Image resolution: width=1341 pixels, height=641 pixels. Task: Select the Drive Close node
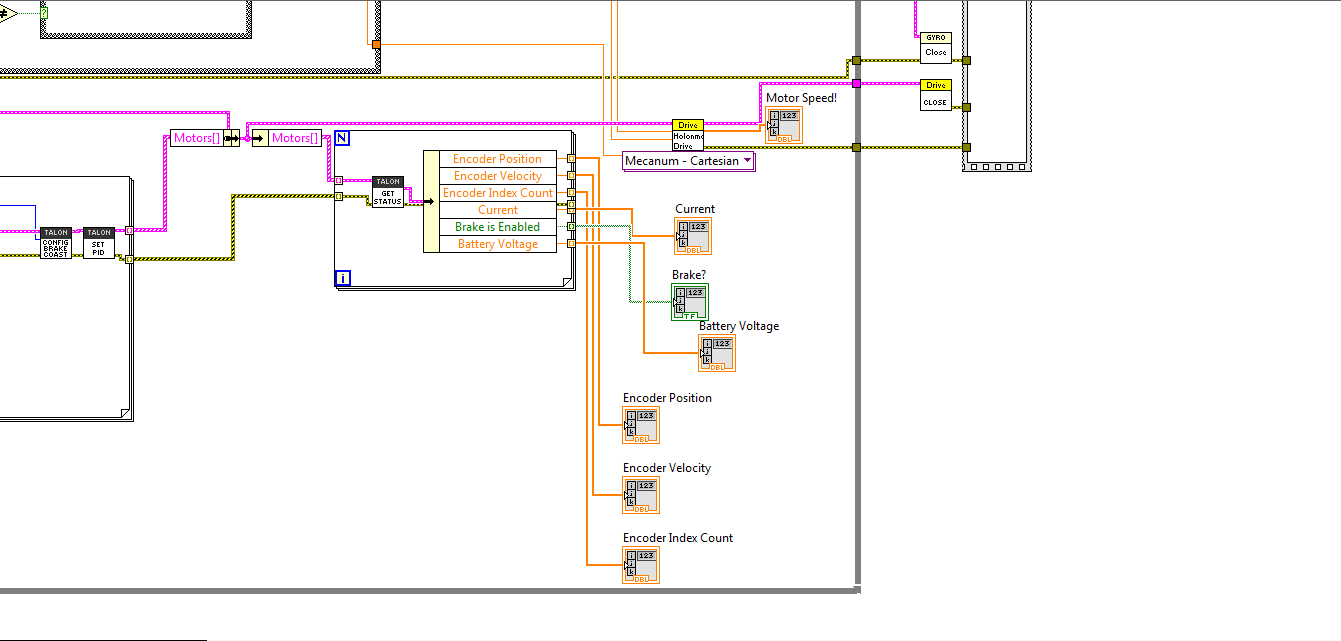(x=935, y=92)
